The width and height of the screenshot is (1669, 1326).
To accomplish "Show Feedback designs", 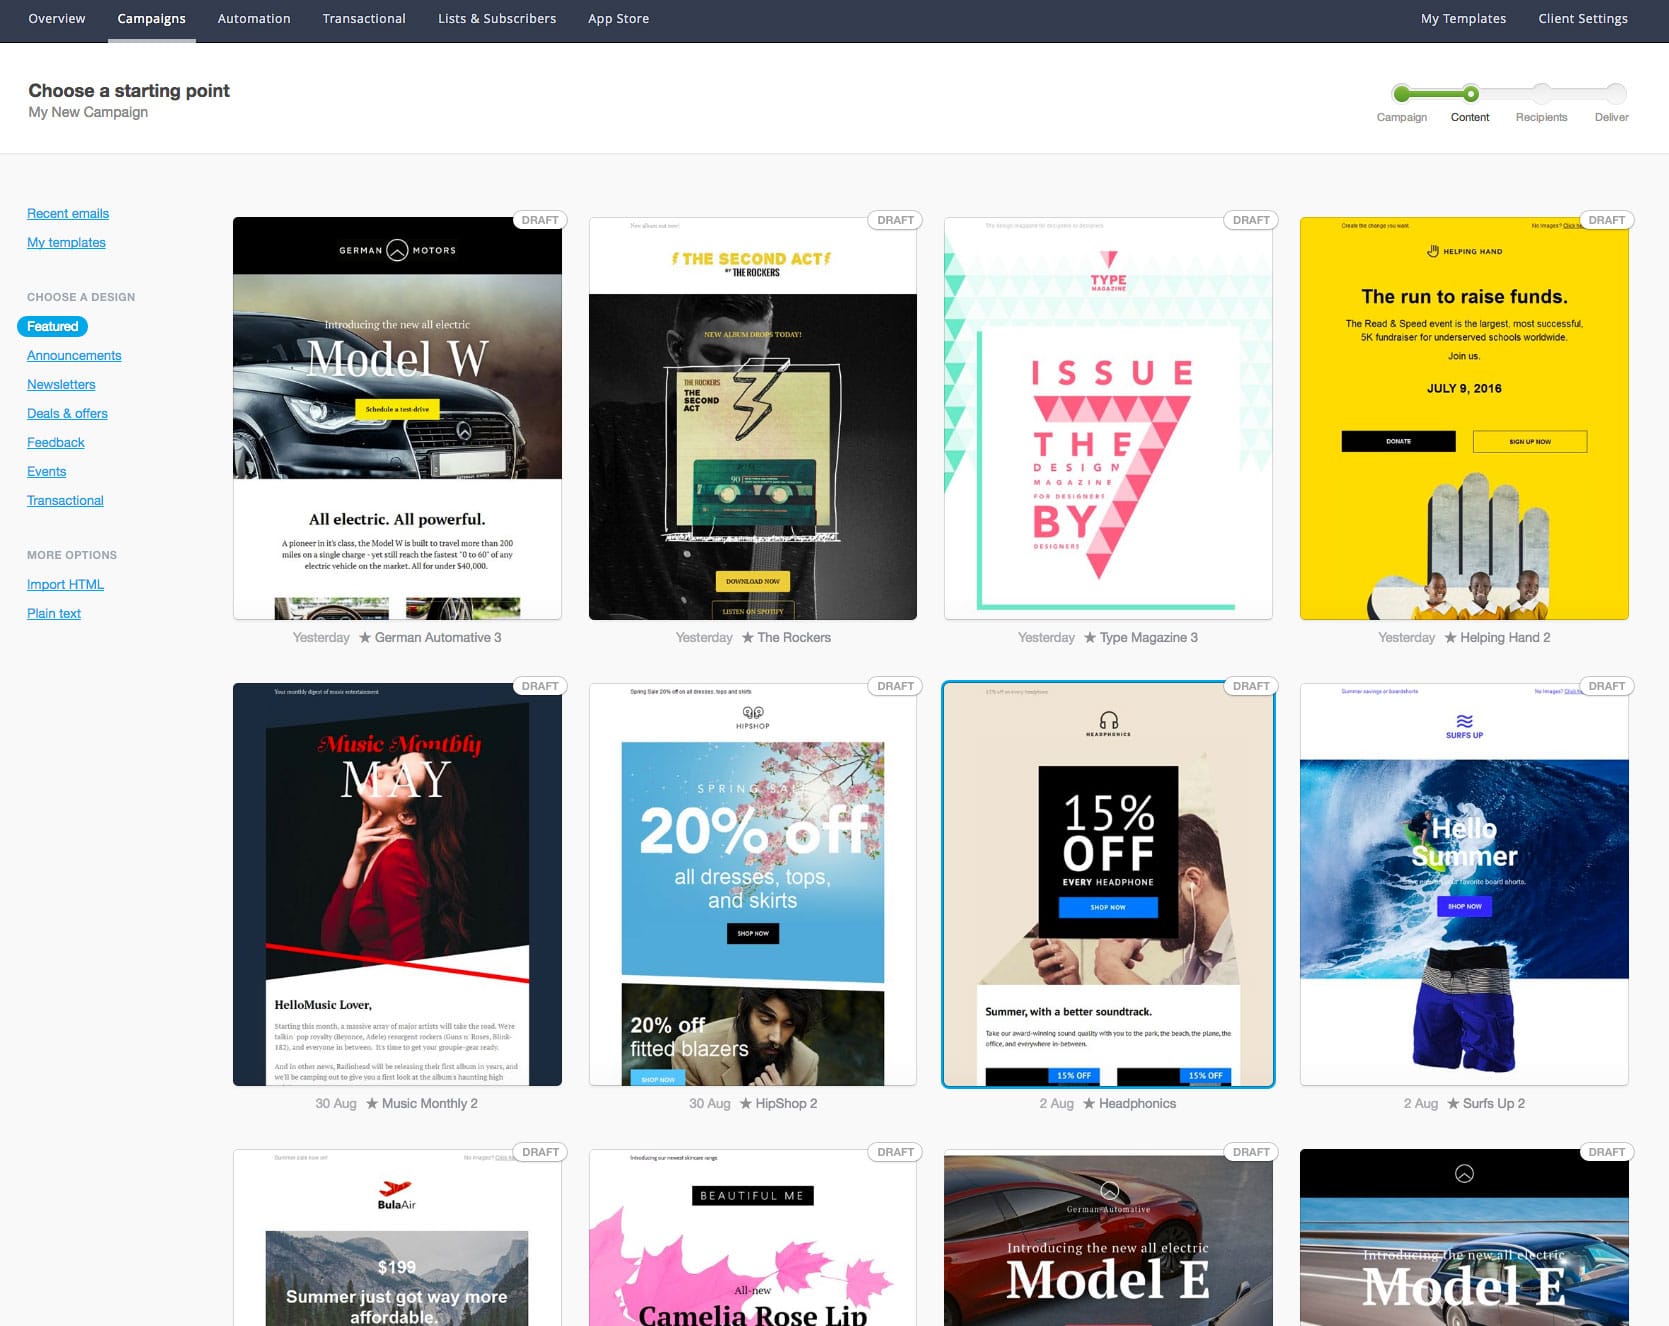I will pos(56,442).
